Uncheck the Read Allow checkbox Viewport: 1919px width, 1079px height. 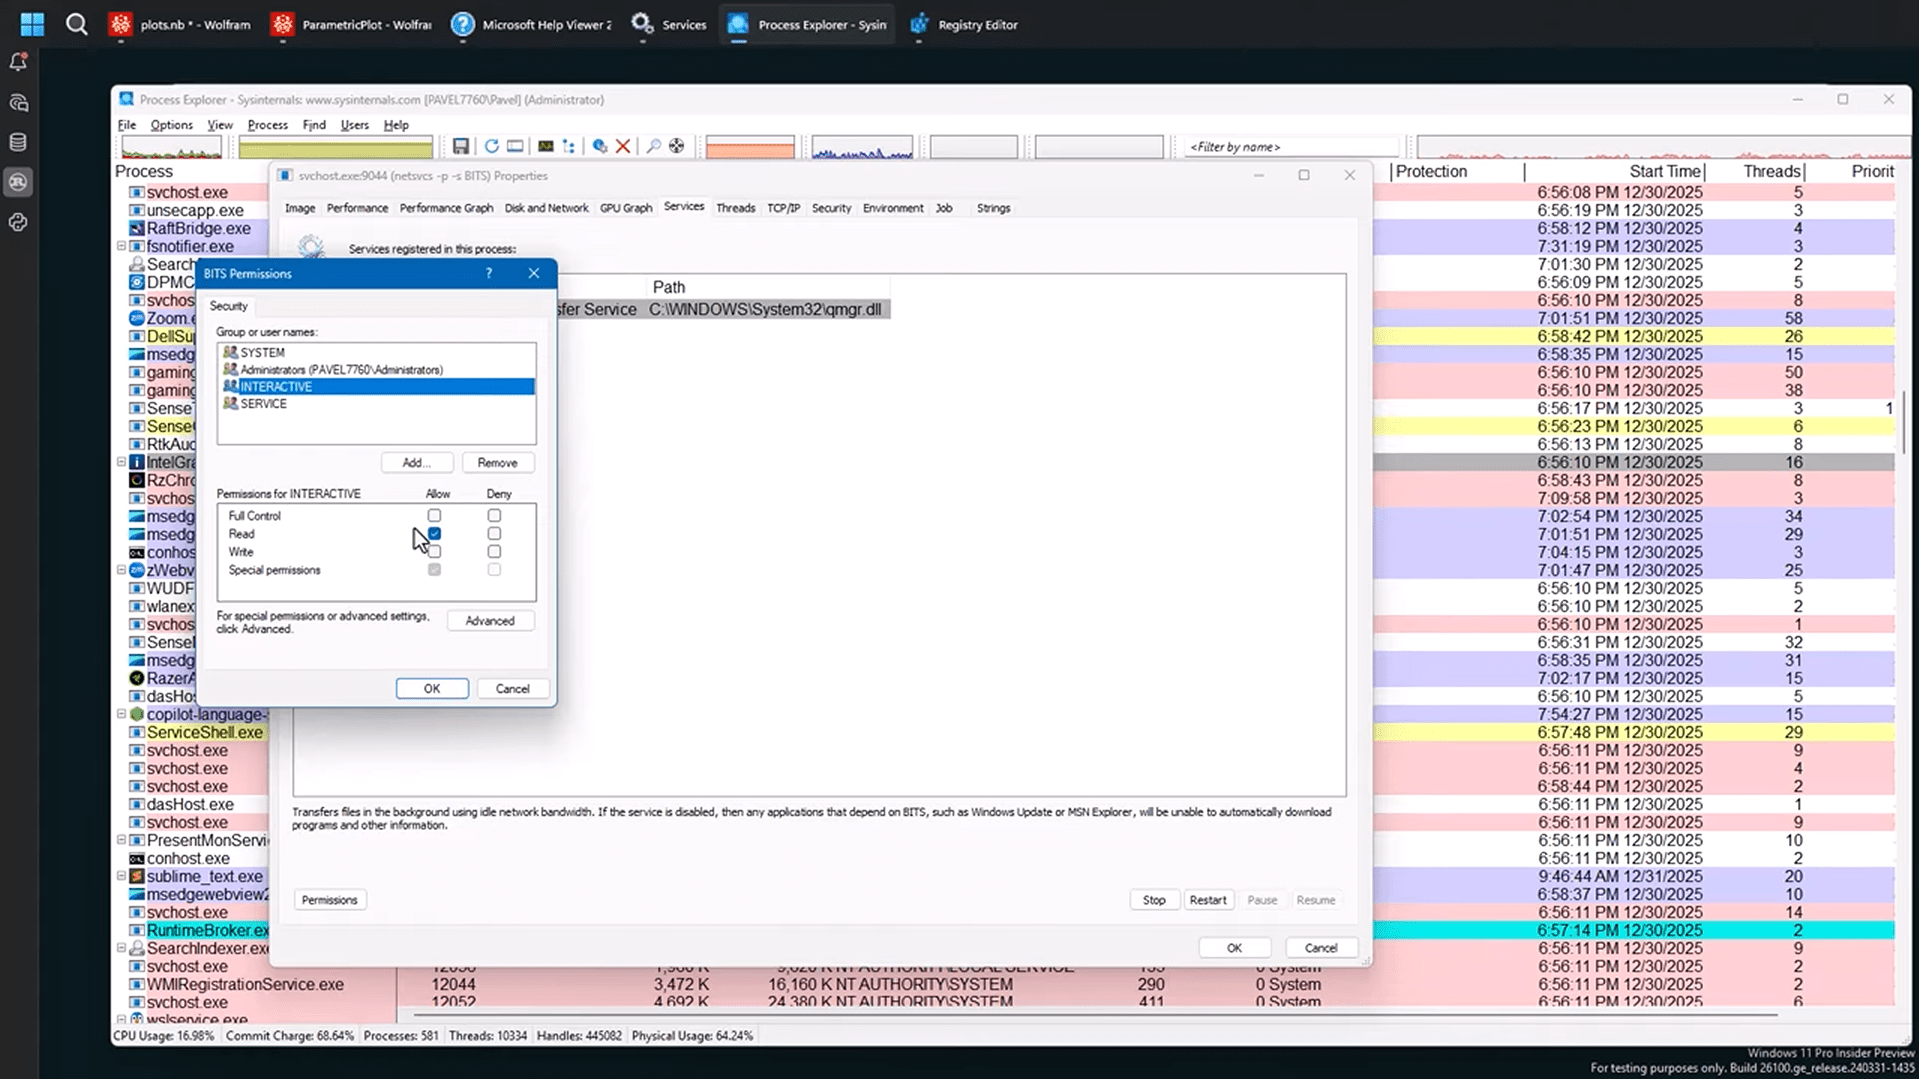pos(434,534)
